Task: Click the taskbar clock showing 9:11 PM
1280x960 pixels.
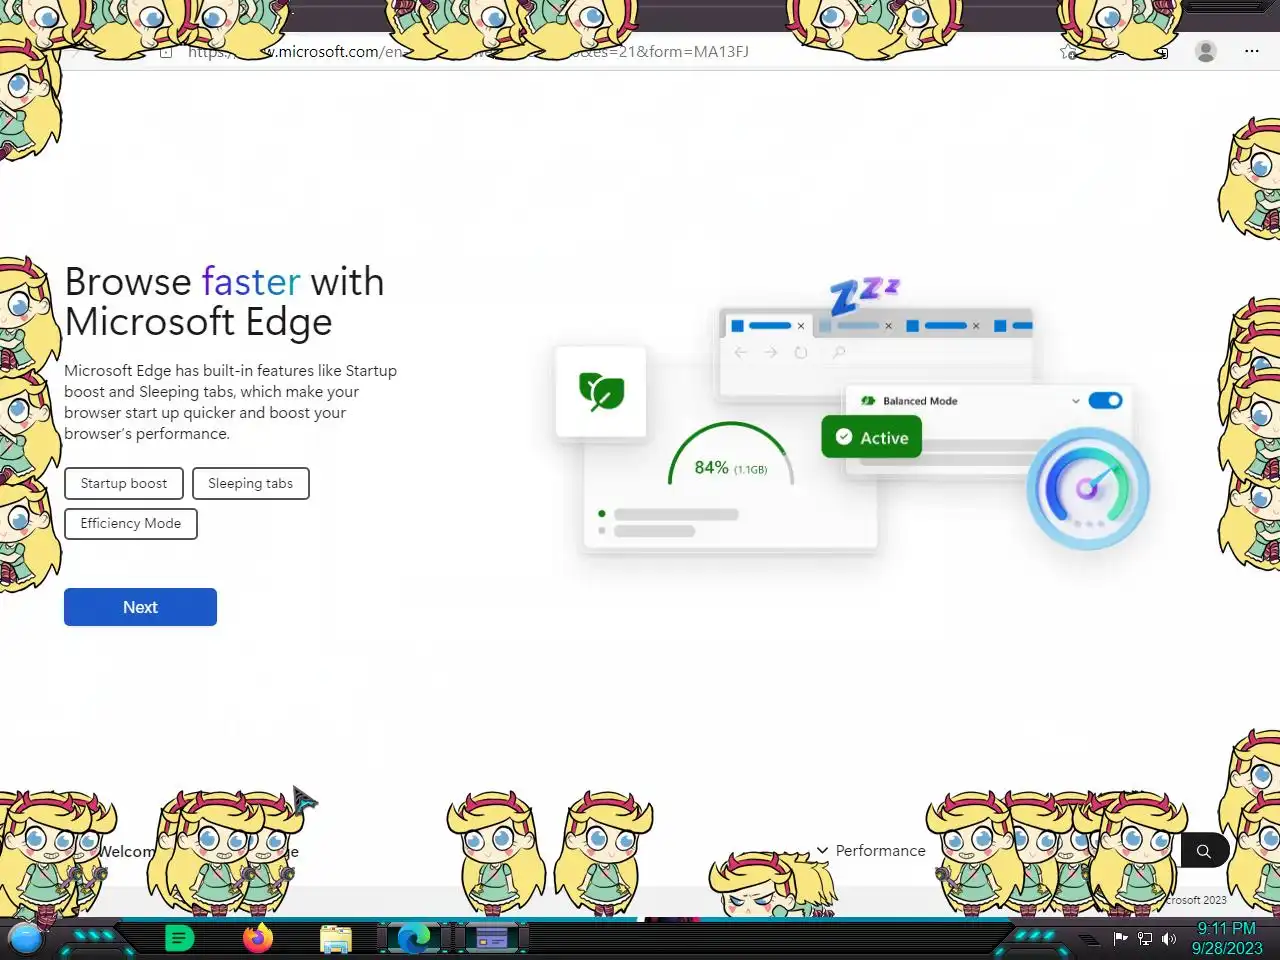Action: point(1227,938)
